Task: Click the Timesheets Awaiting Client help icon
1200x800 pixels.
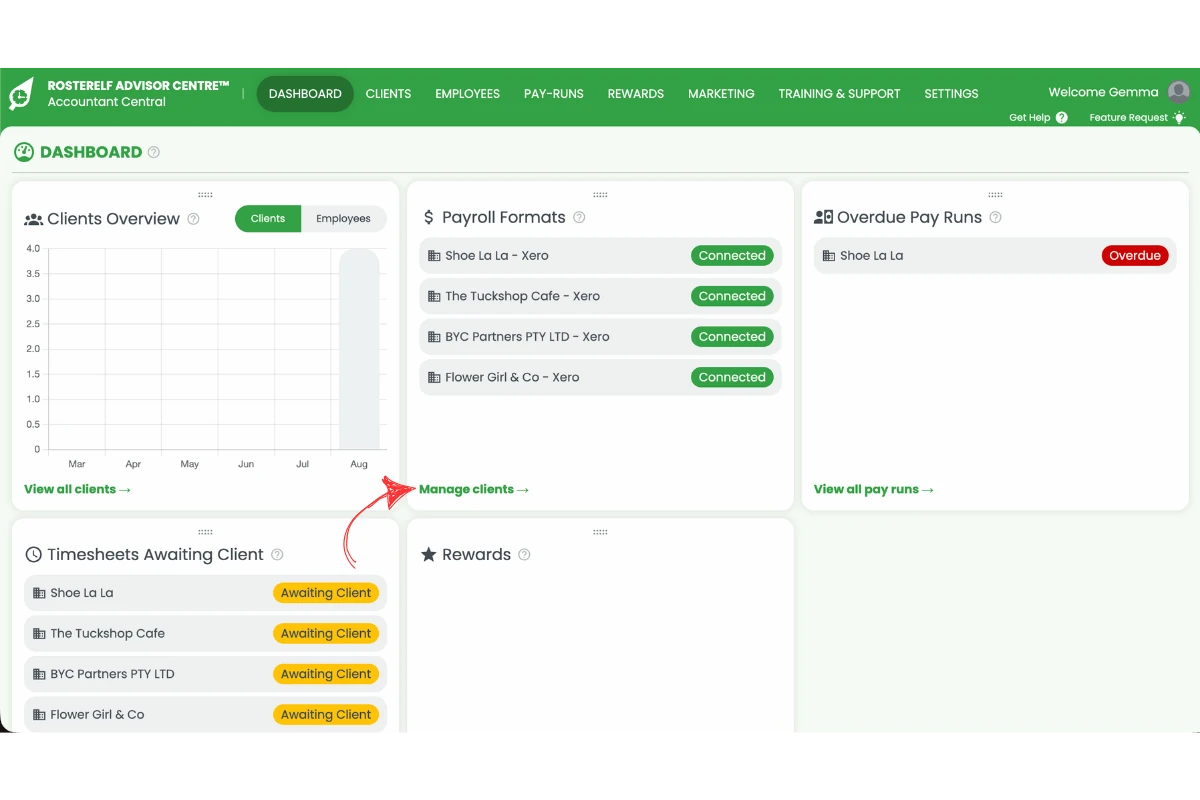Action: point(277,555)
